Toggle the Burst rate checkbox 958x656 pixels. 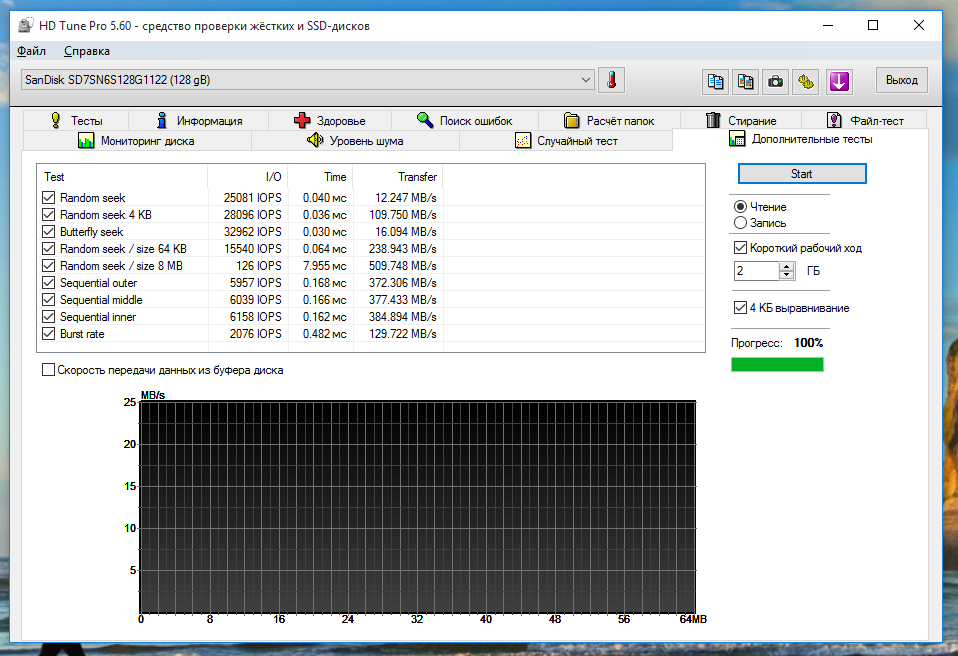coord(49,333)
